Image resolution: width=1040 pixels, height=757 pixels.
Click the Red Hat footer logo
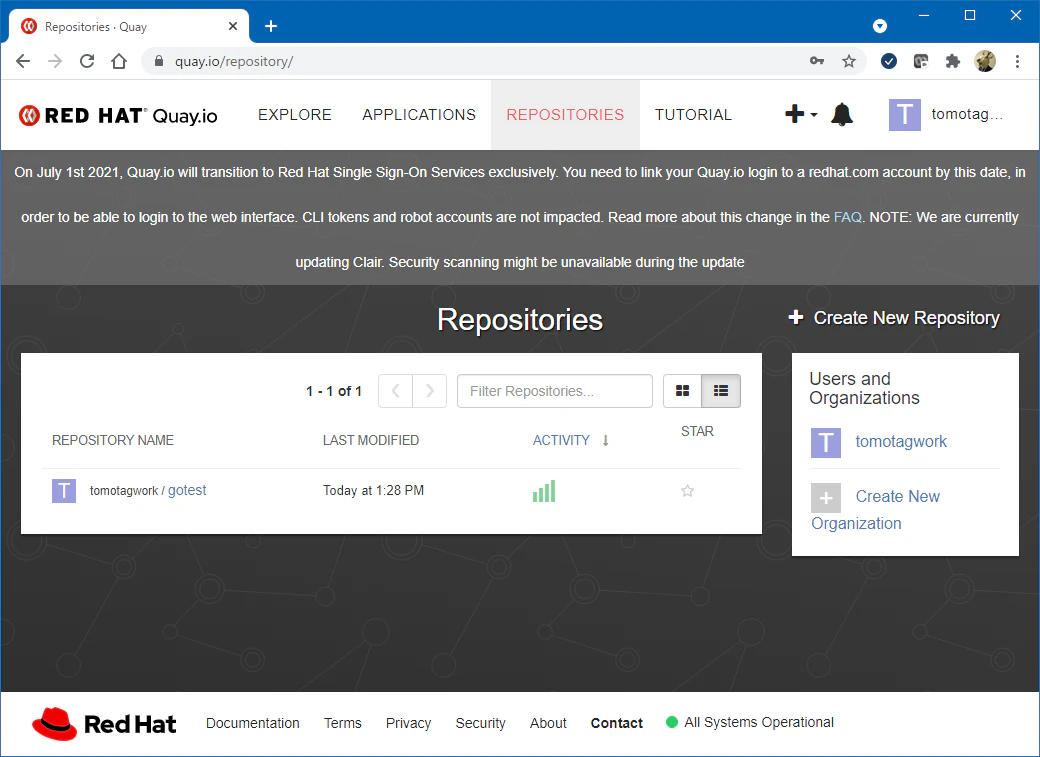[104, 723]
